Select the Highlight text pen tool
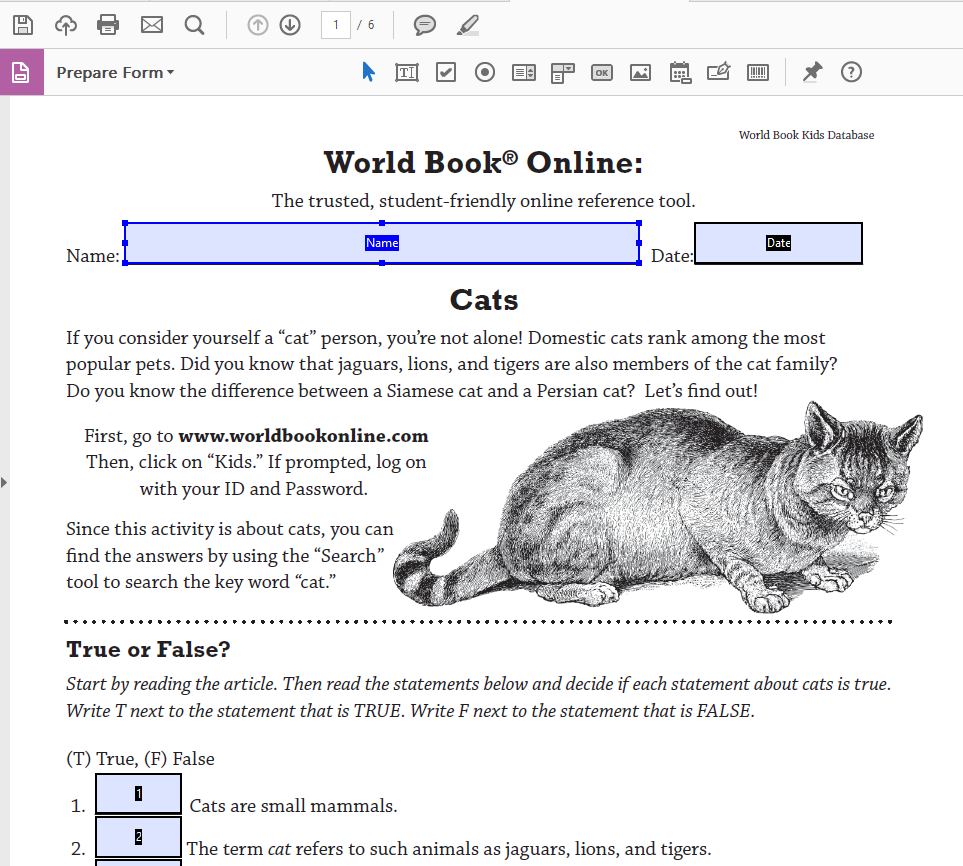Image resolution: width=963 pixels, height=866 pixels. coord(468,25)
